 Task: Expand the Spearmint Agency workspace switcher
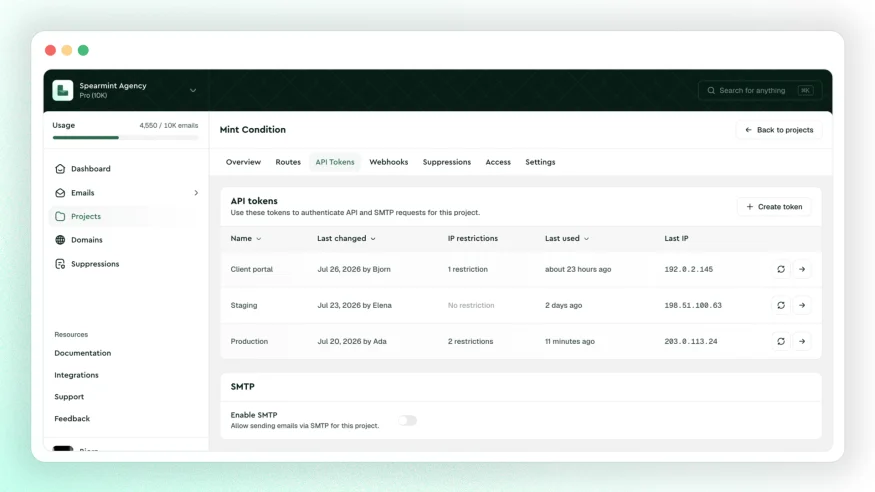pos(193,90)
